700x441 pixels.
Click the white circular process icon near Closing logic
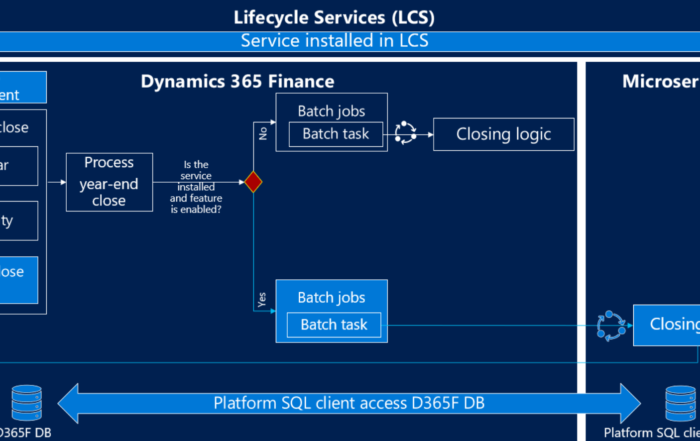405,133
